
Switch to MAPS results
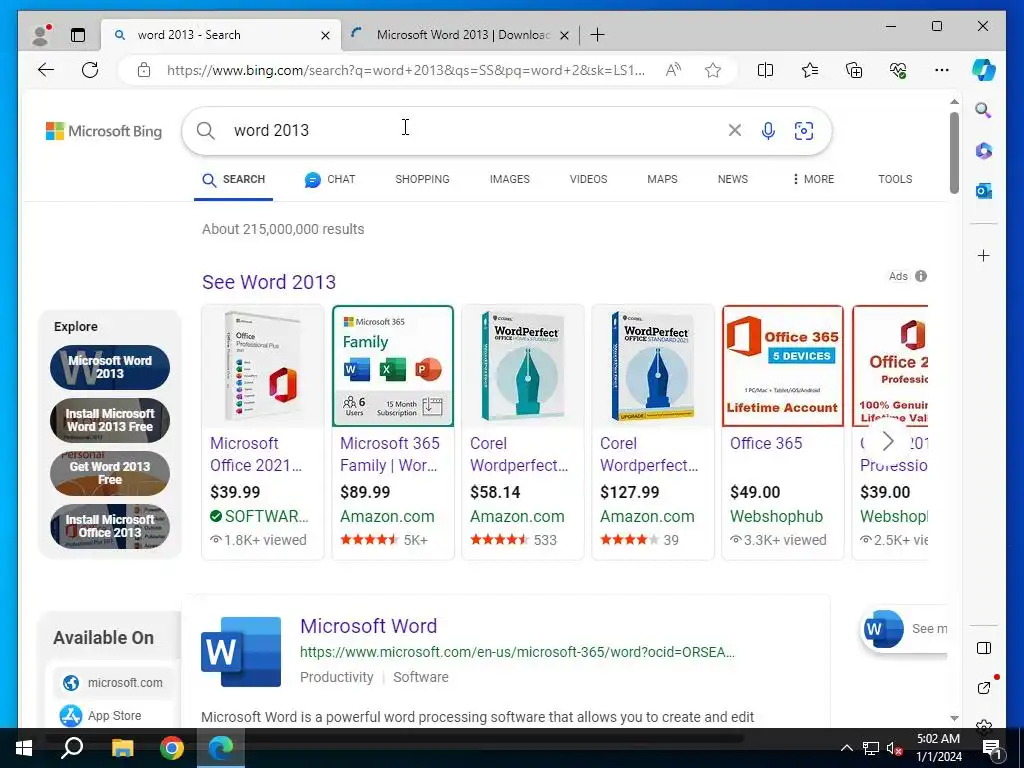click(x=662, y=179)
